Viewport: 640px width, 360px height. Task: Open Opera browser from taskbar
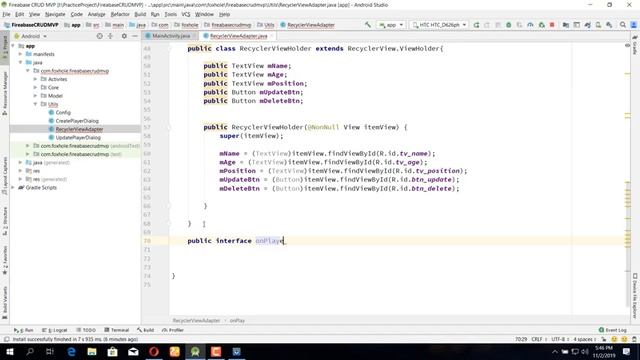coord(154,351)
